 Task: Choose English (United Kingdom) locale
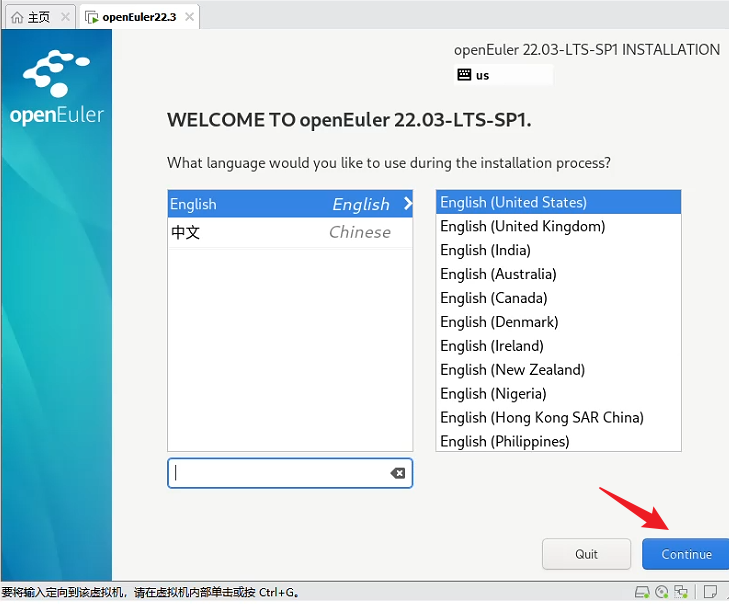click(558, 226)
